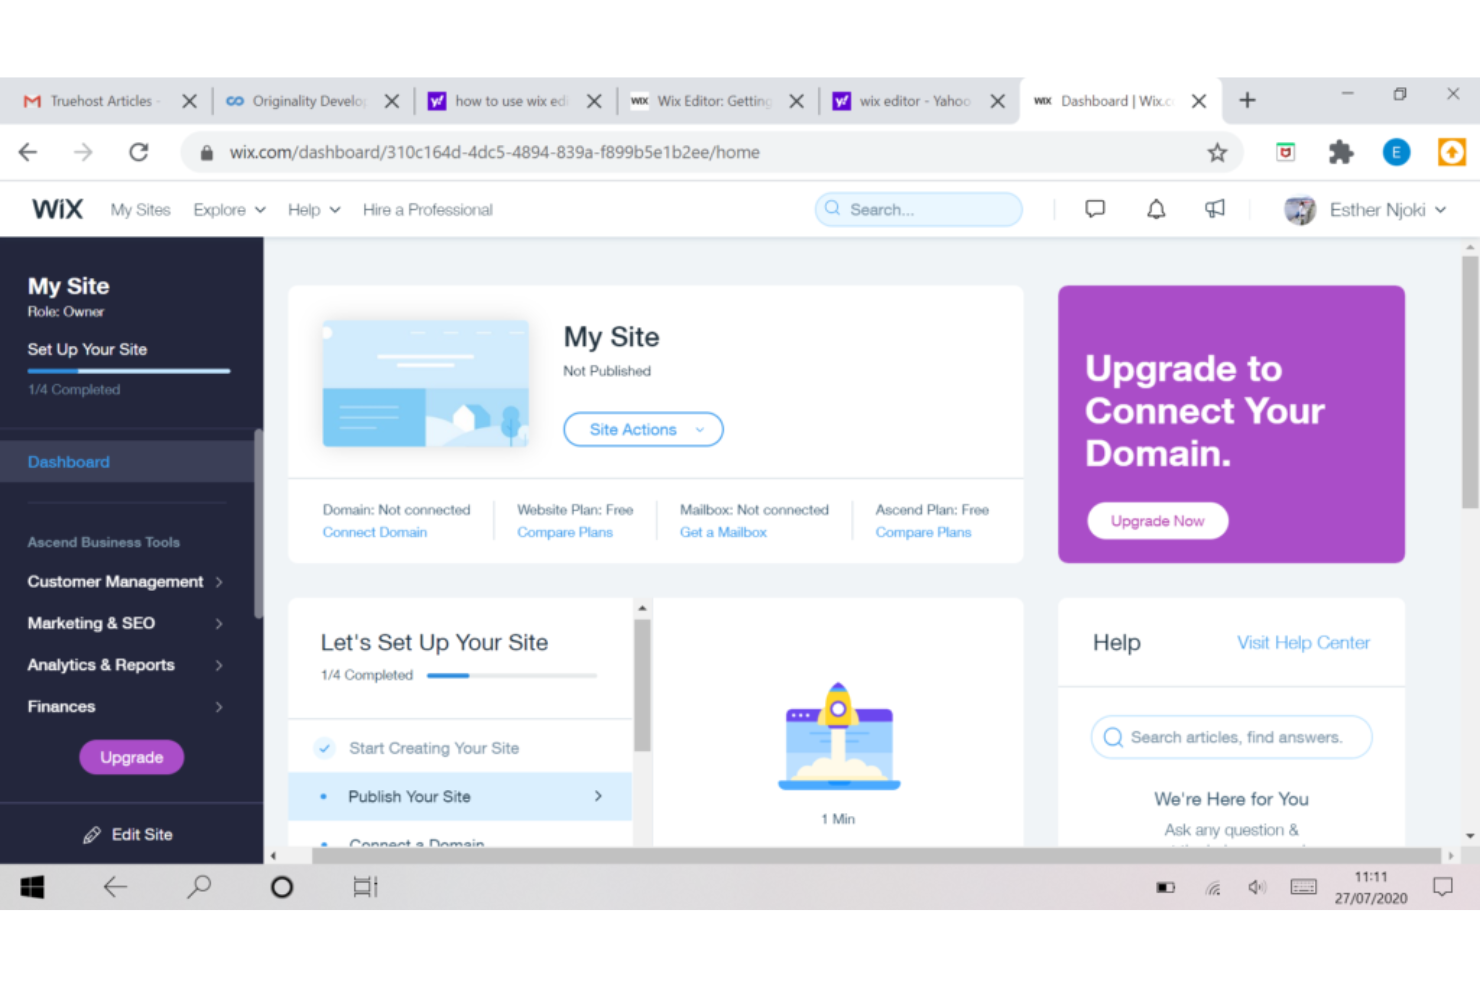Click the Chrome profile E icon
1480x987 pixels.
click(x=1396, y=152)
